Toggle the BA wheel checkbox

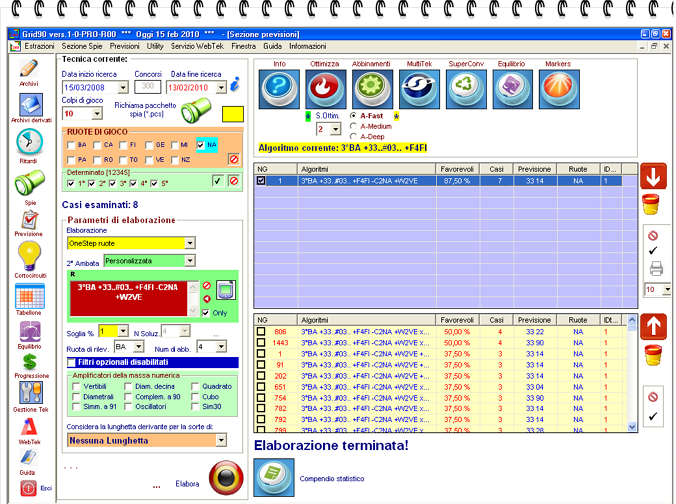(x=72, y=145)
